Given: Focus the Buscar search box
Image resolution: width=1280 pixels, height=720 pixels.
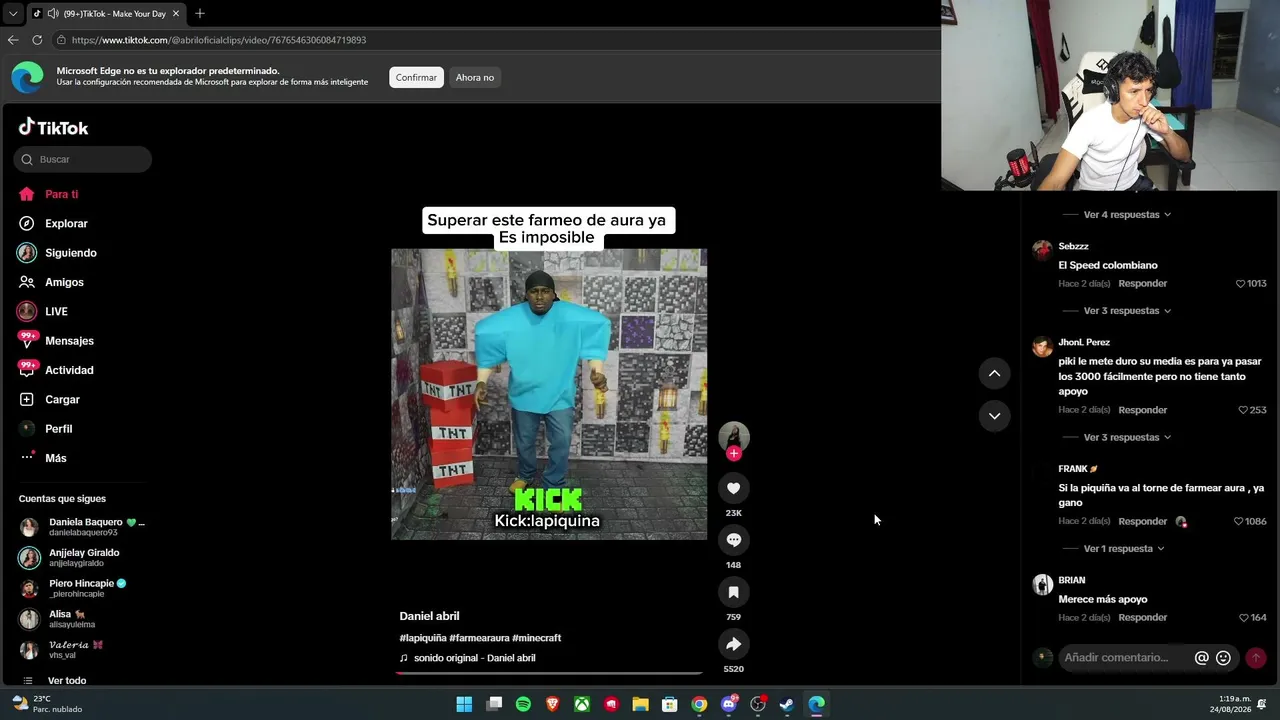Looking at the screenshot, I should click(83, 159).
